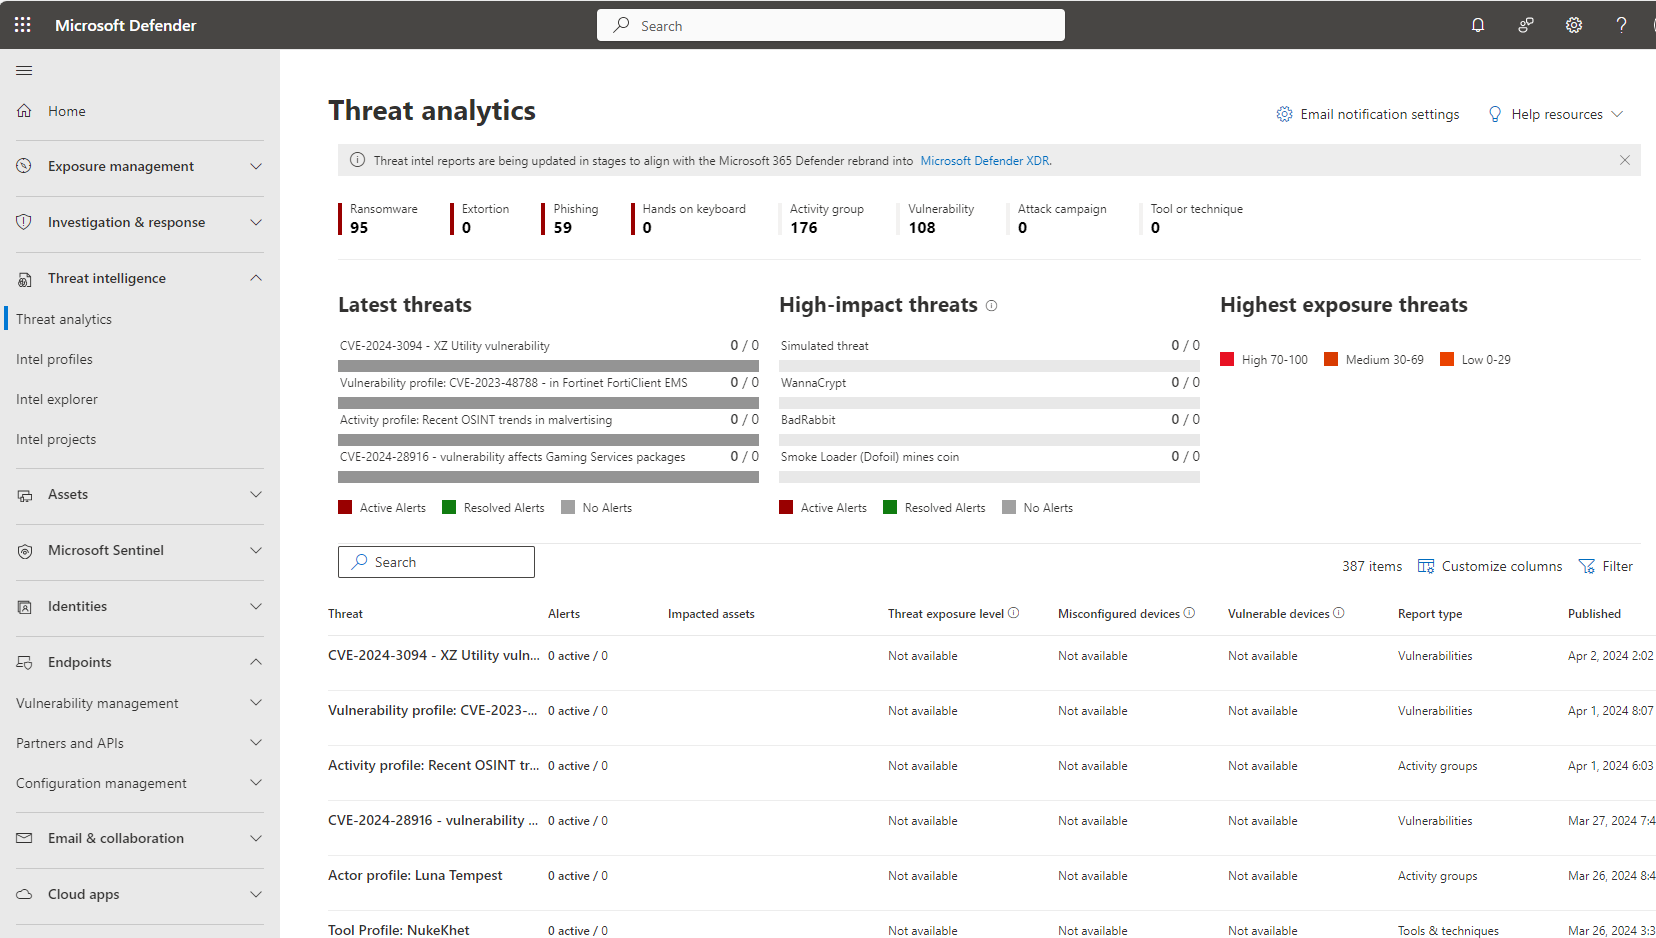This screenshot has width=1656, height=938.
Task: Open the app launcher waffle icon
Action: point(23,25)
